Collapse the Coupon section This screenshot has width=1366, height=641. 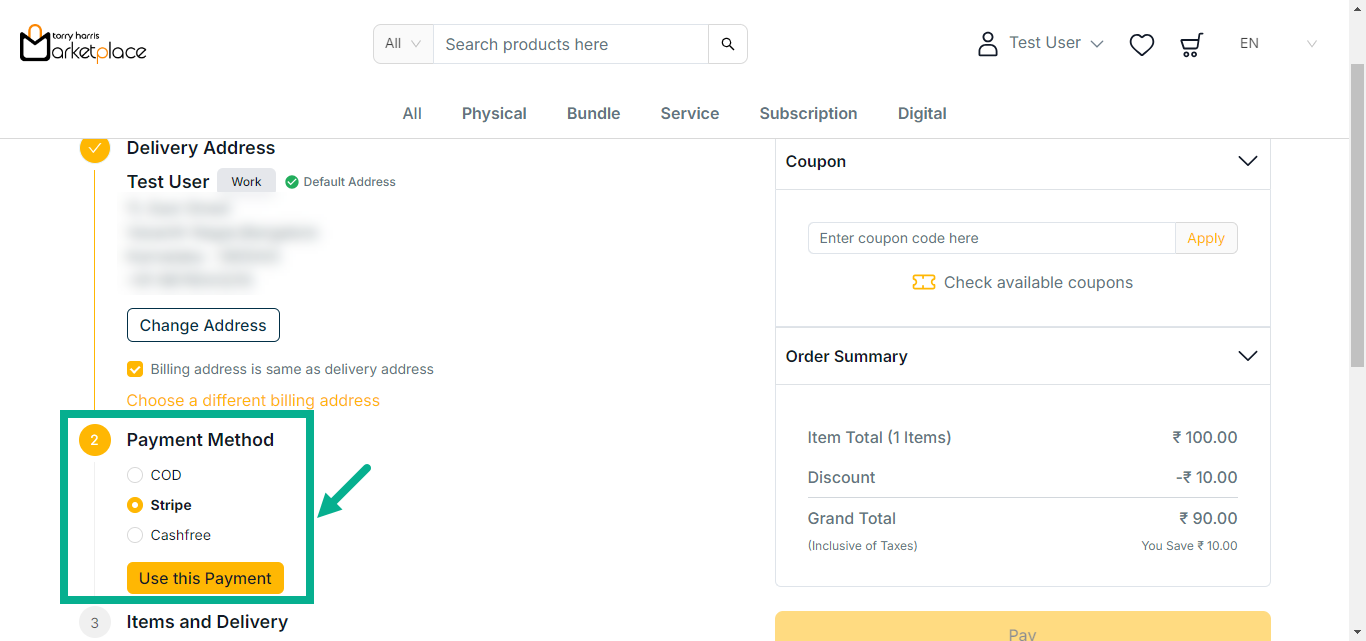1247,161
